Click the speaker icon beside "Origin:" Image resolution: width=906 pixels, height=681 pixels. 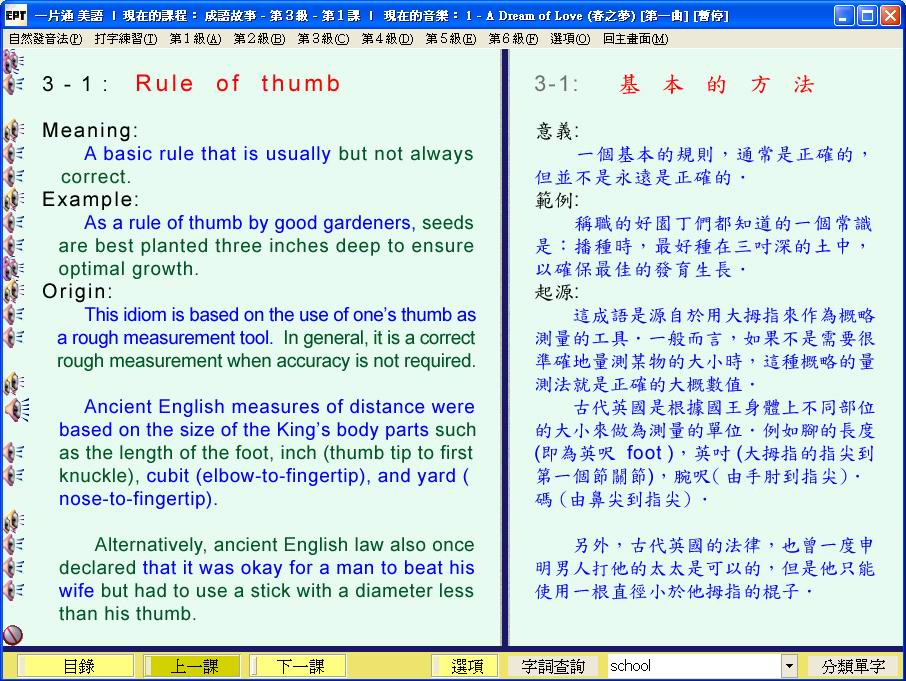tap(13, 292)
